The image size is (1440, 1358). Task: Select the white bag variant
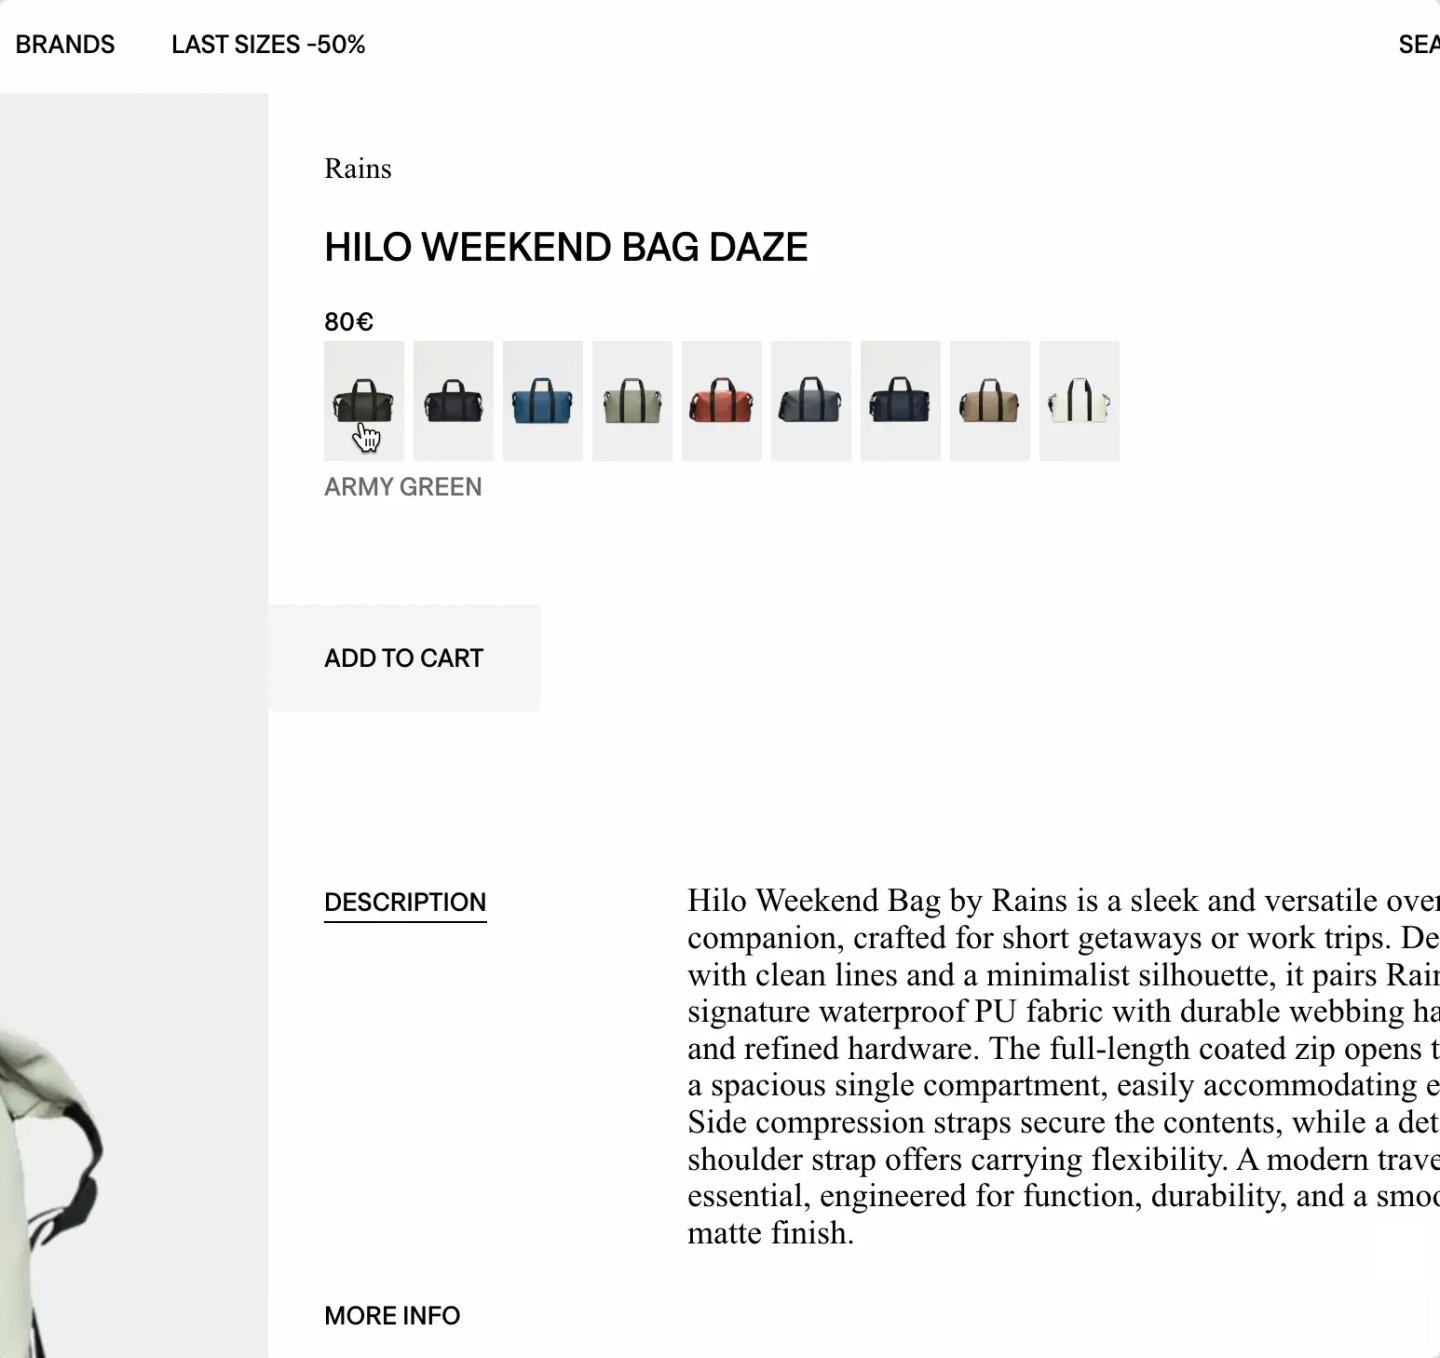pos(1080,400)
